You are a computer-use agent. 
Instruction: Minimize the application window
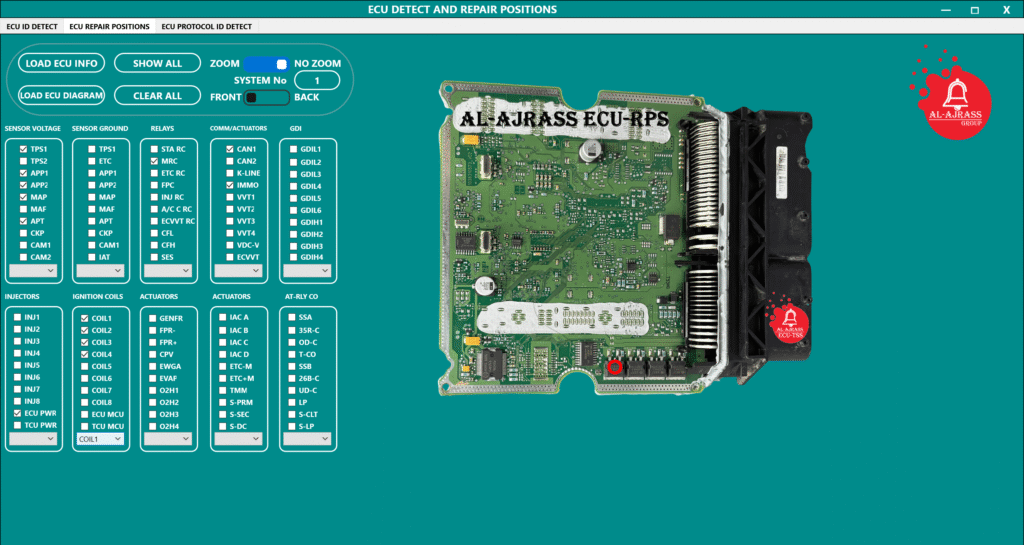point(946,9)
